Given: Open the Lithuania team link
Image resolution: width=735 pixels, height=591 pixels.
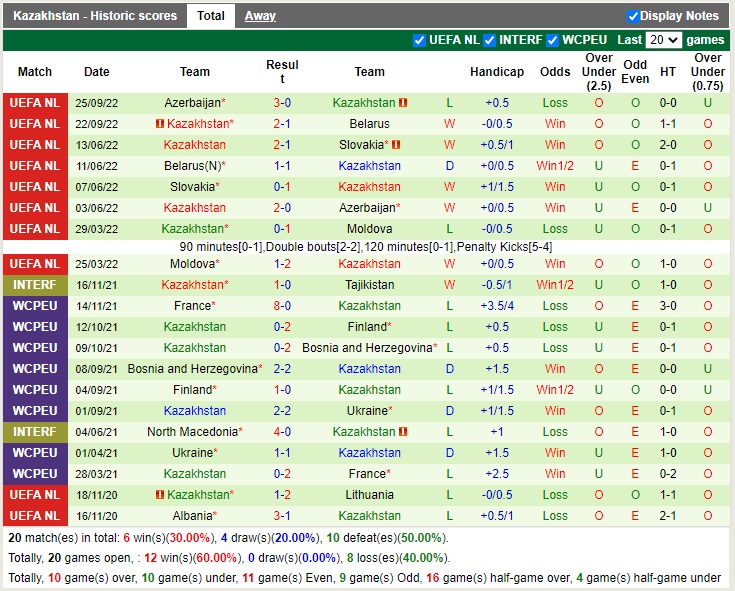Looking at the screenshot, I should tap(369, 495).
